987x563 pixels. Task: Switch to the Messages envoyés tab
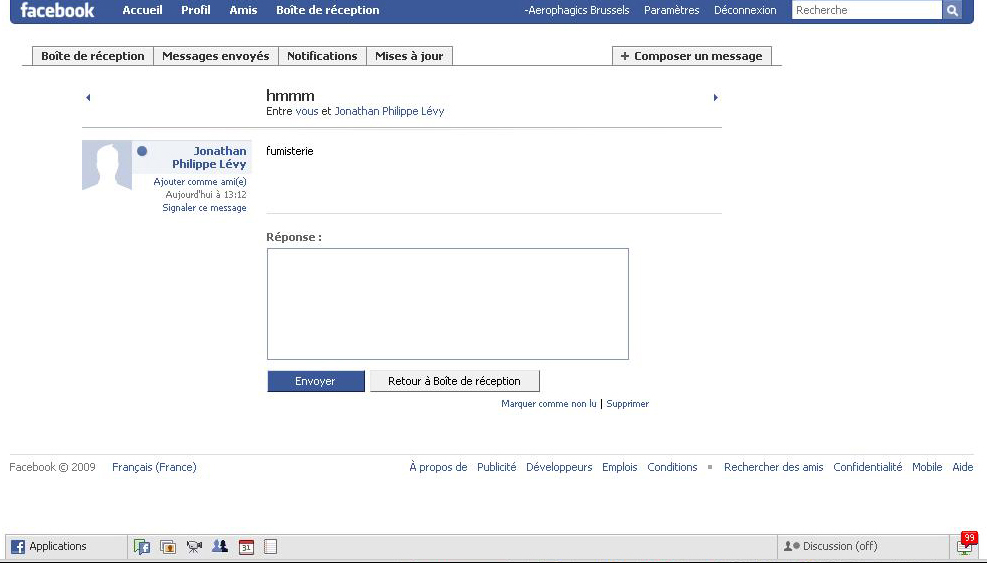[215, 57]
